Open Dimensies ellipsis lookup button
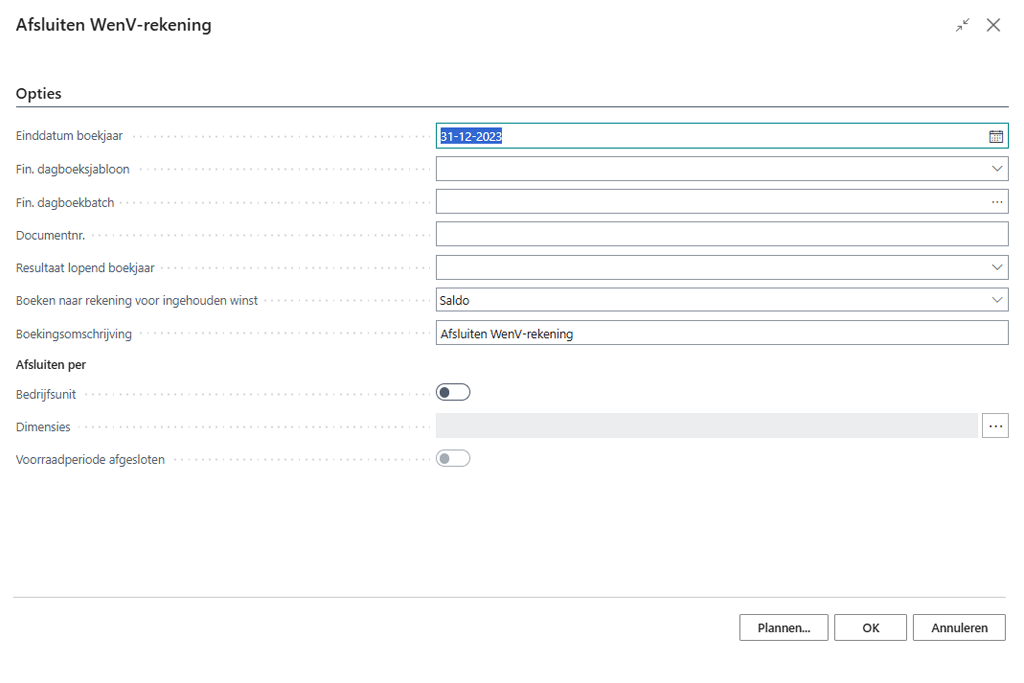The image size is (1024, 683). [x=995, y=426]
